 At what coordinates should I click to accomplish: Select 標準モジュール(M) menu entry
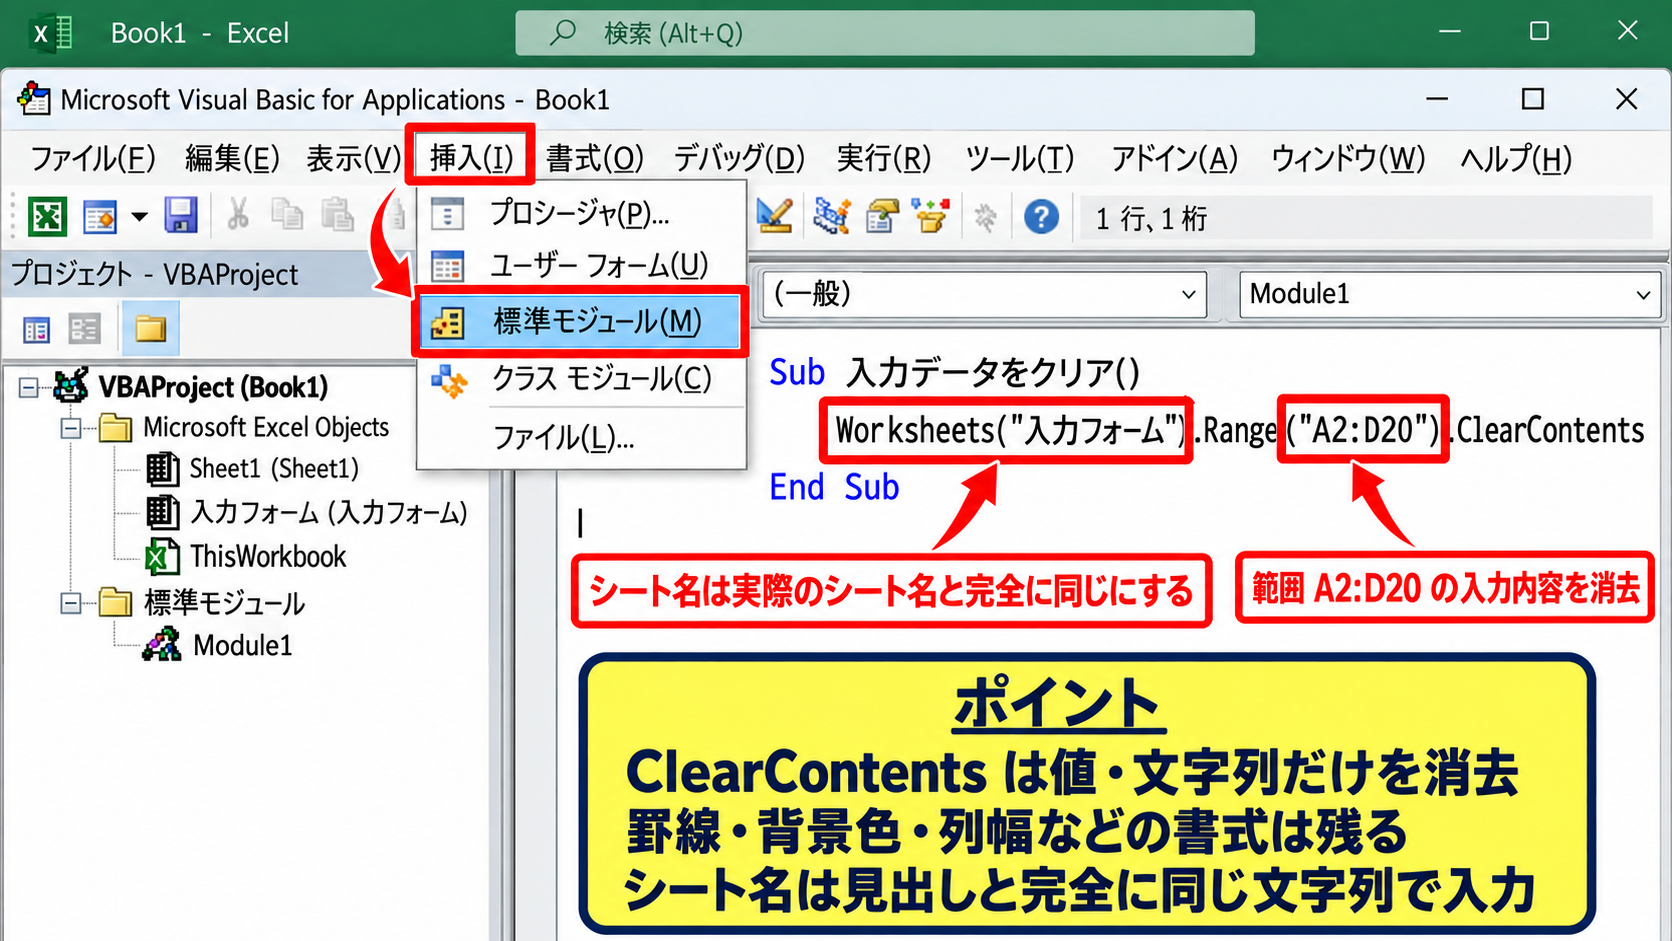point(581,322)
